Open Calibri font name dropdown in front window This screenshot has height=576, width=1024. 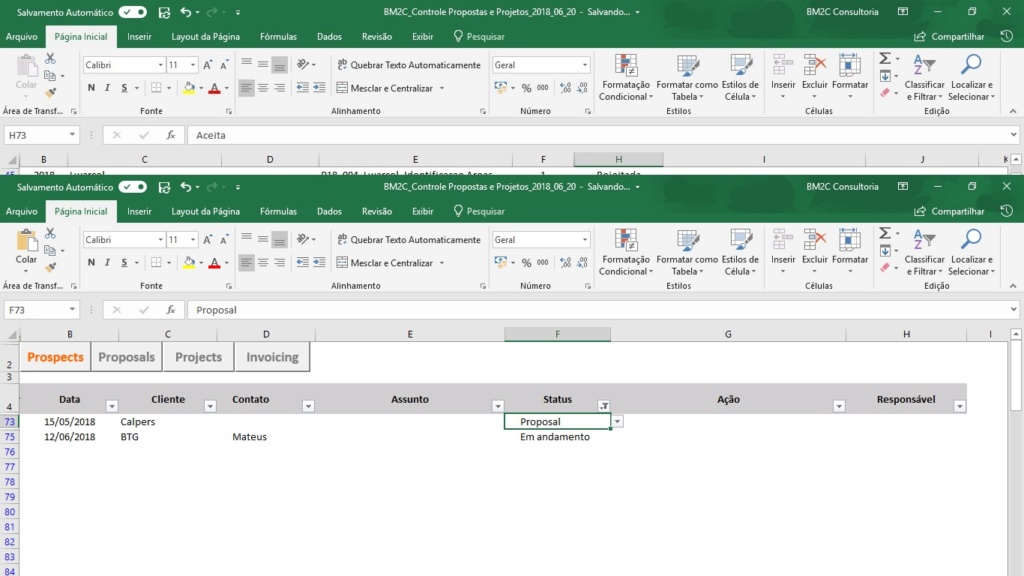click(160, 240)
